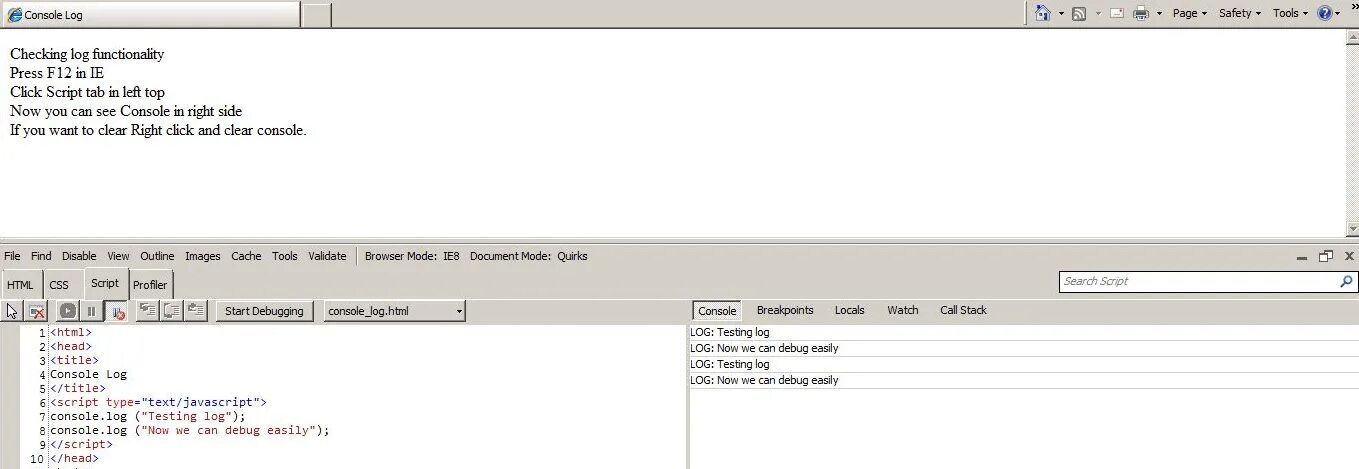Expand the Help dropdown arrow
Image resolution: width=1359 pixels, height=469 pixels.
[x=1338, y=14]
